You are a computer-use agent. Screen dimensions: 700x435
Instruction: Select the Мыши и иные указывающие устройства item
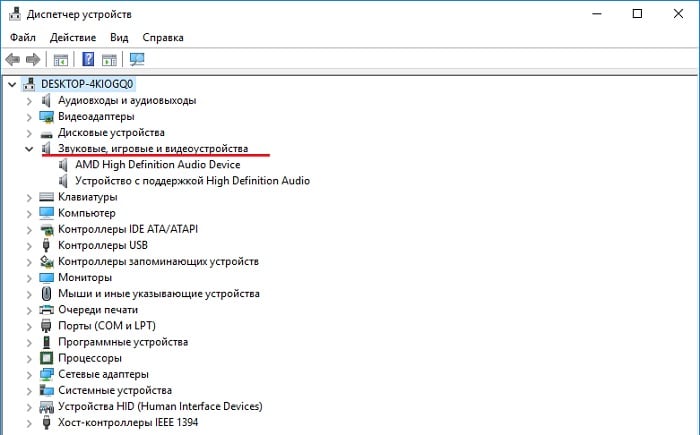158,293
